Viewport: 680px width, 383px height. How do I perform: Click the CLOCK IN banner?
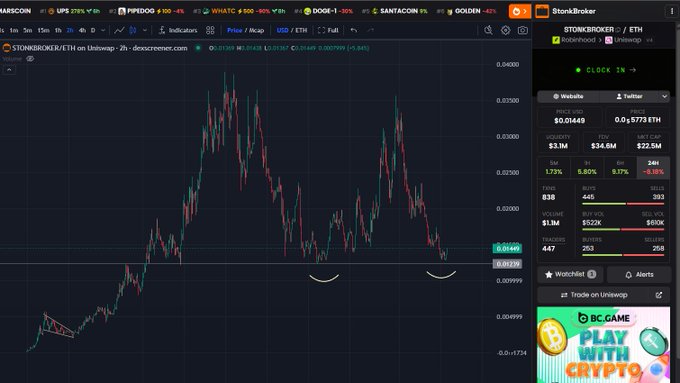point(605,70)
